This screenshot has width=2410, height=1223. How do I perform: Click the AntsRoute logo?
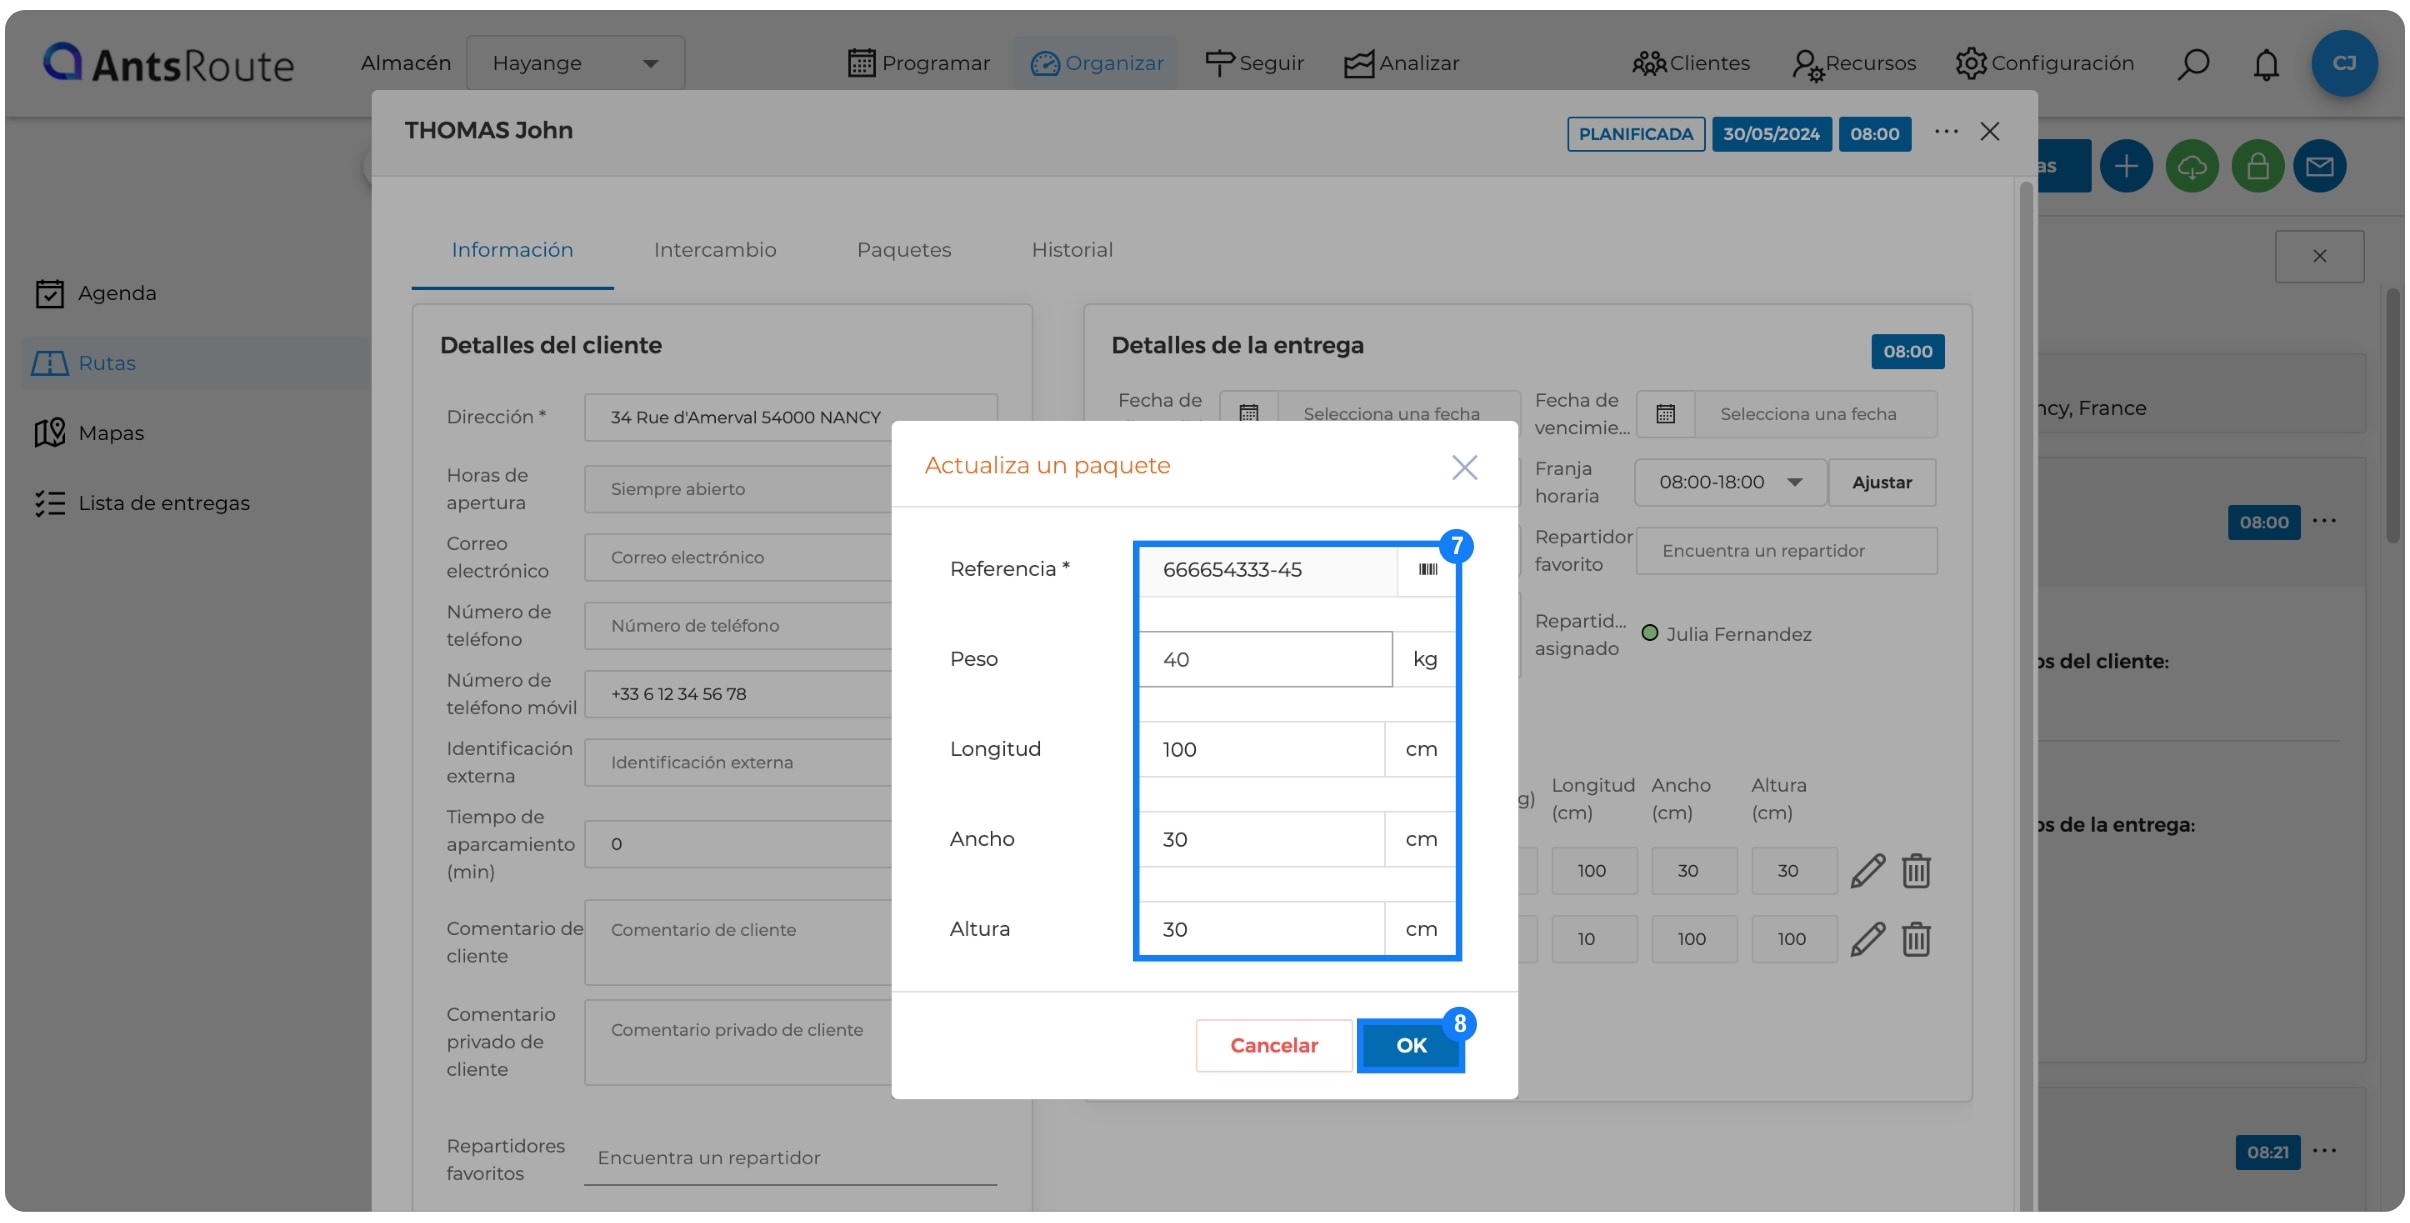pos(168,63)
